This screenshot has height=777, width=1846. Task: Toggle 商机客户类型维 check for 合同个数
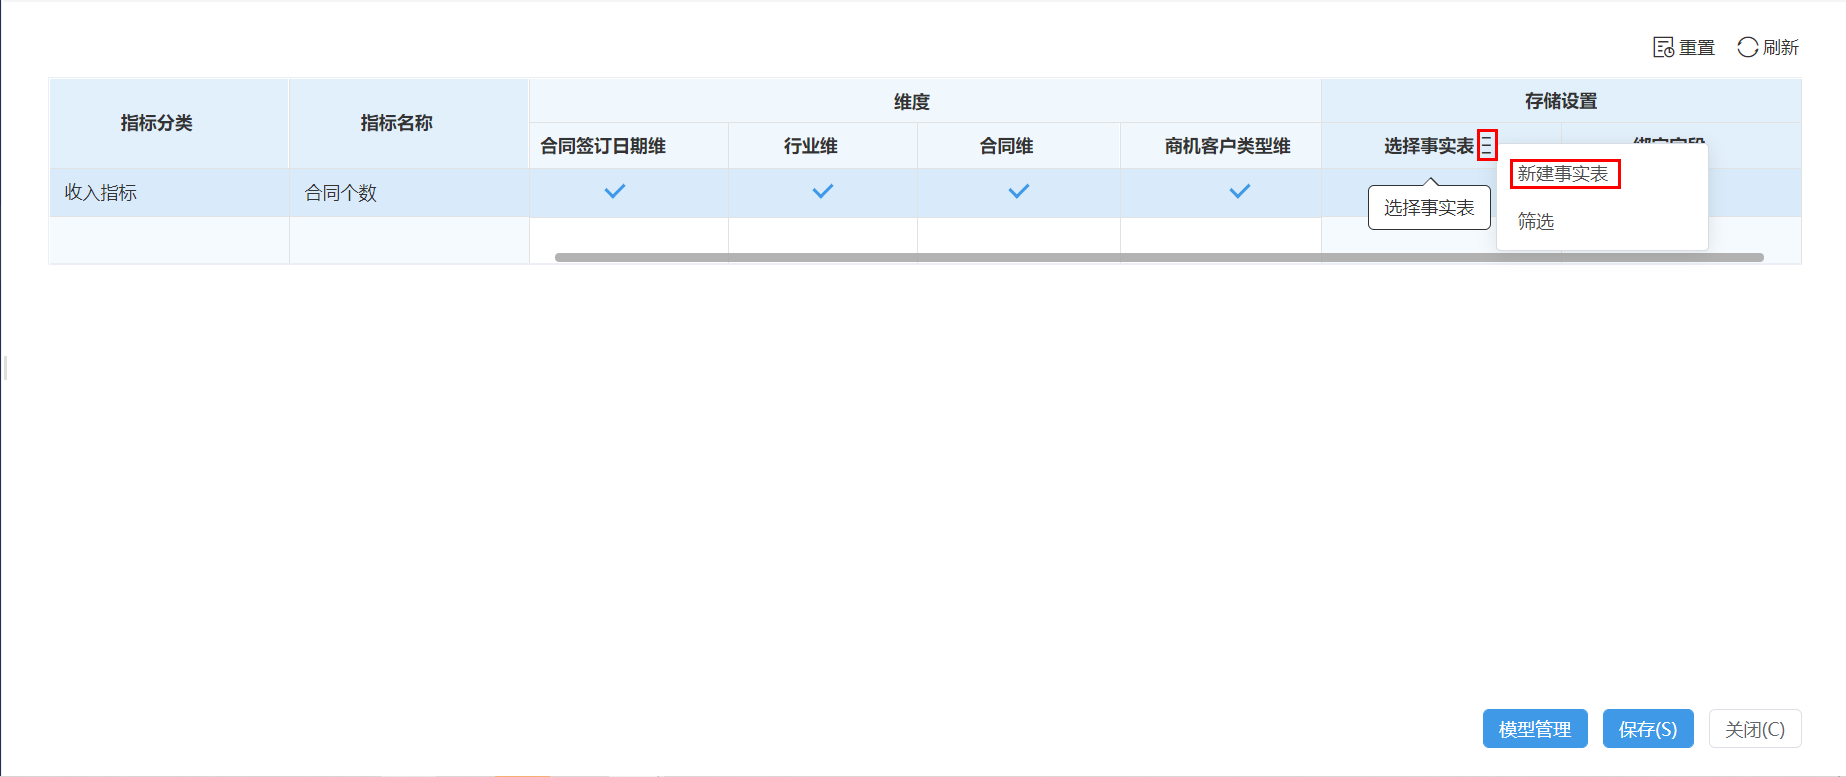pos(1240,191)
